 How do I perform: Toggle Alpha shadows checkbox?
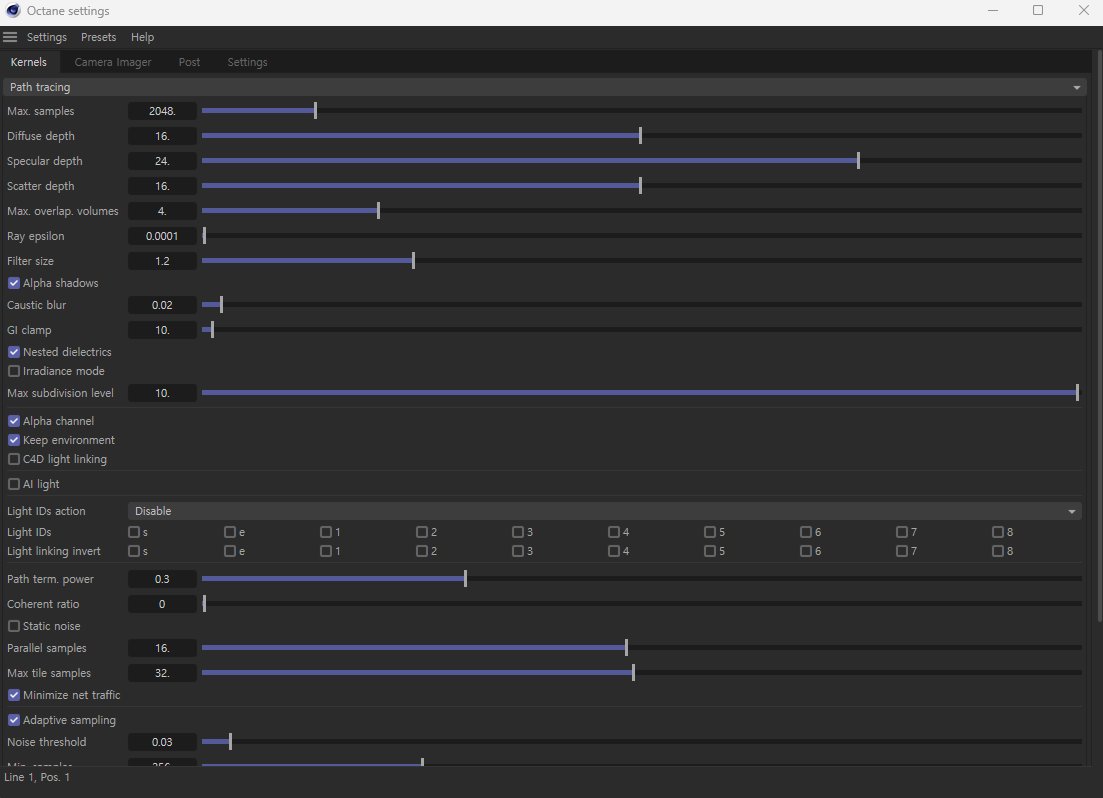click(x=14, y=283)
